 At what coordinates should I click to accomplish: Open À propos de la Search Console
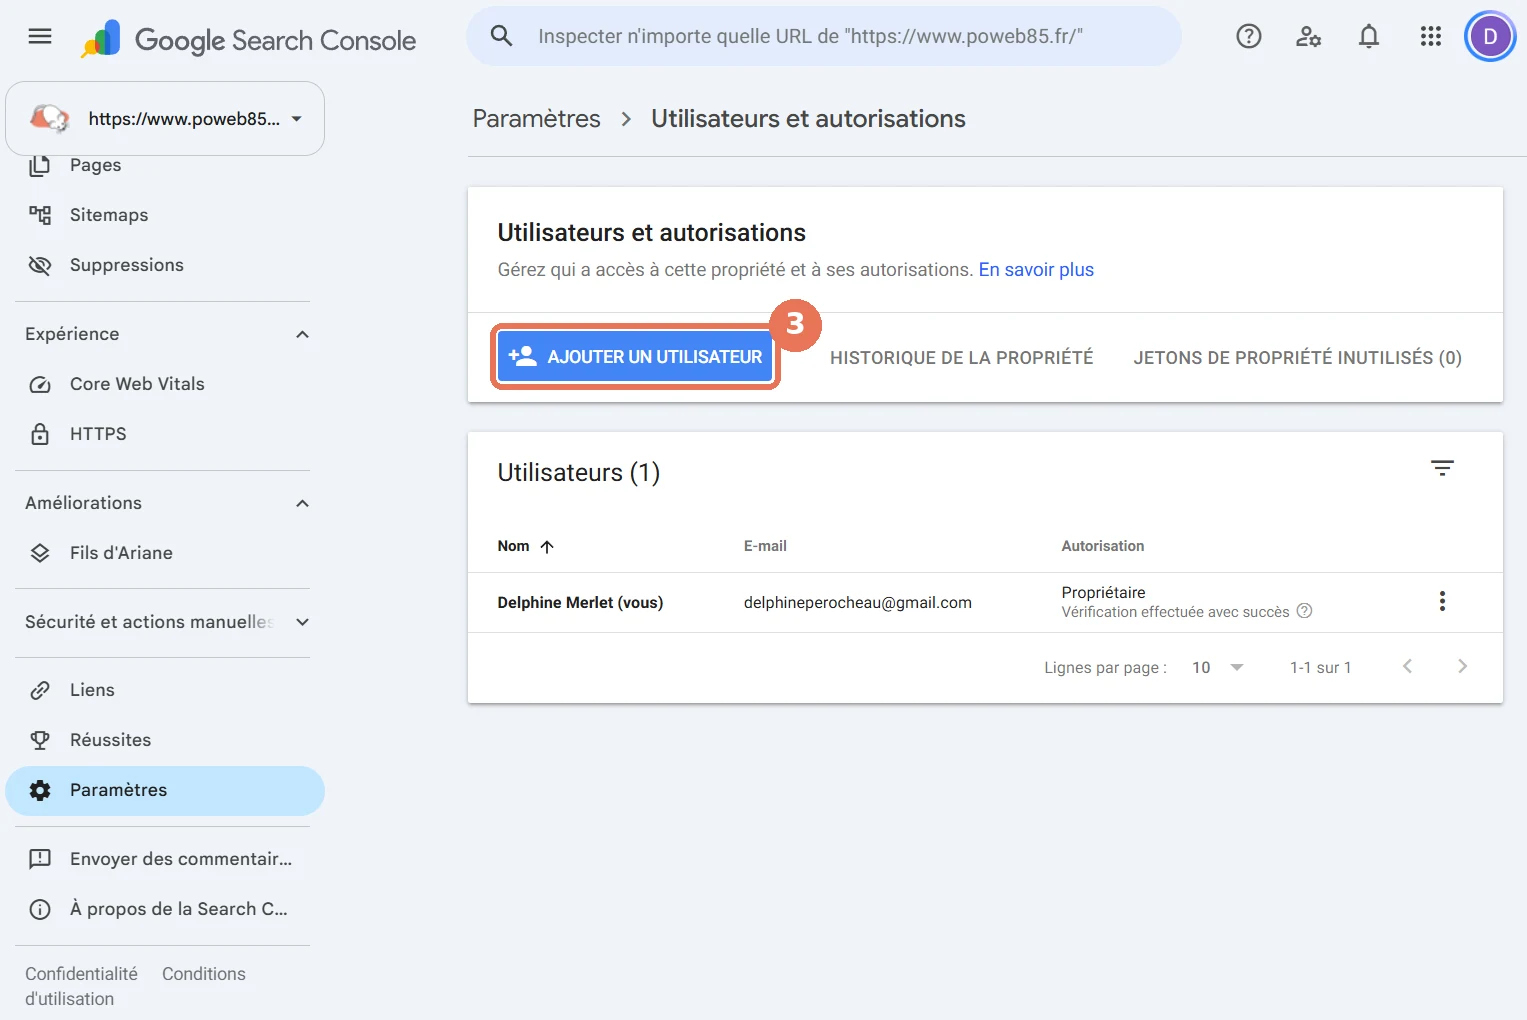click(165, 909)
